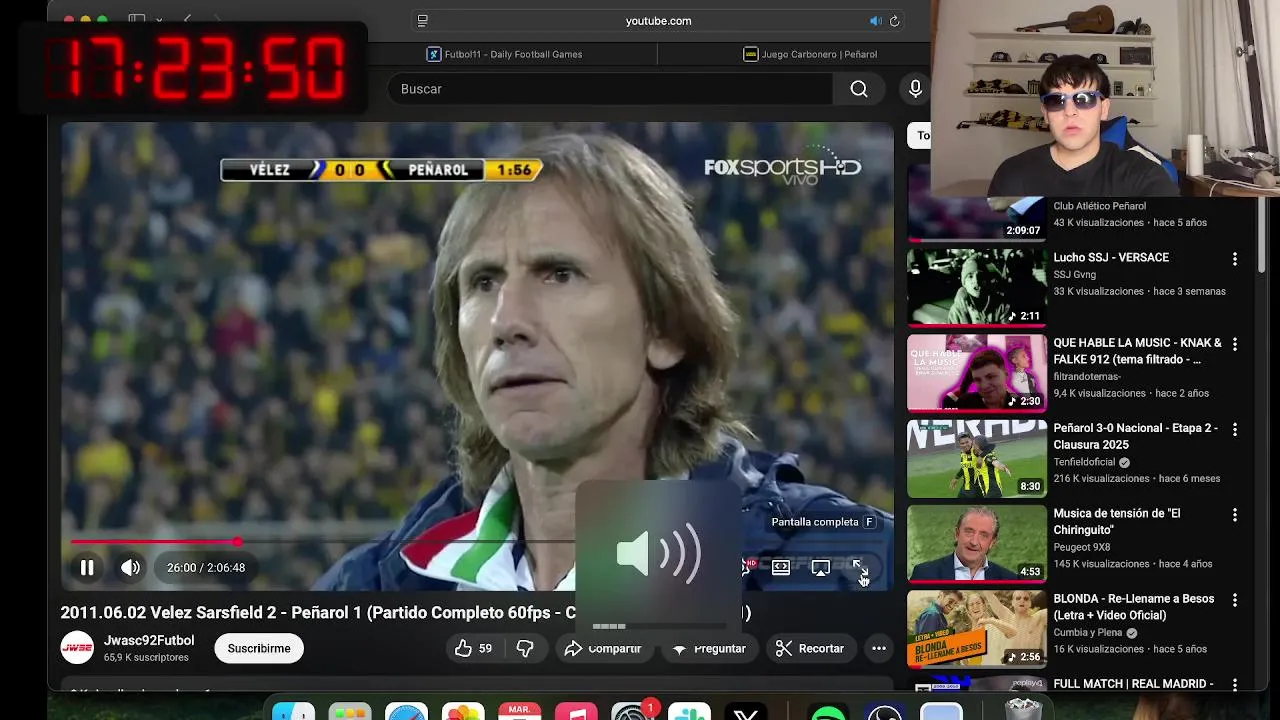Open more actions ellipsis under the video

pos(879,648)
